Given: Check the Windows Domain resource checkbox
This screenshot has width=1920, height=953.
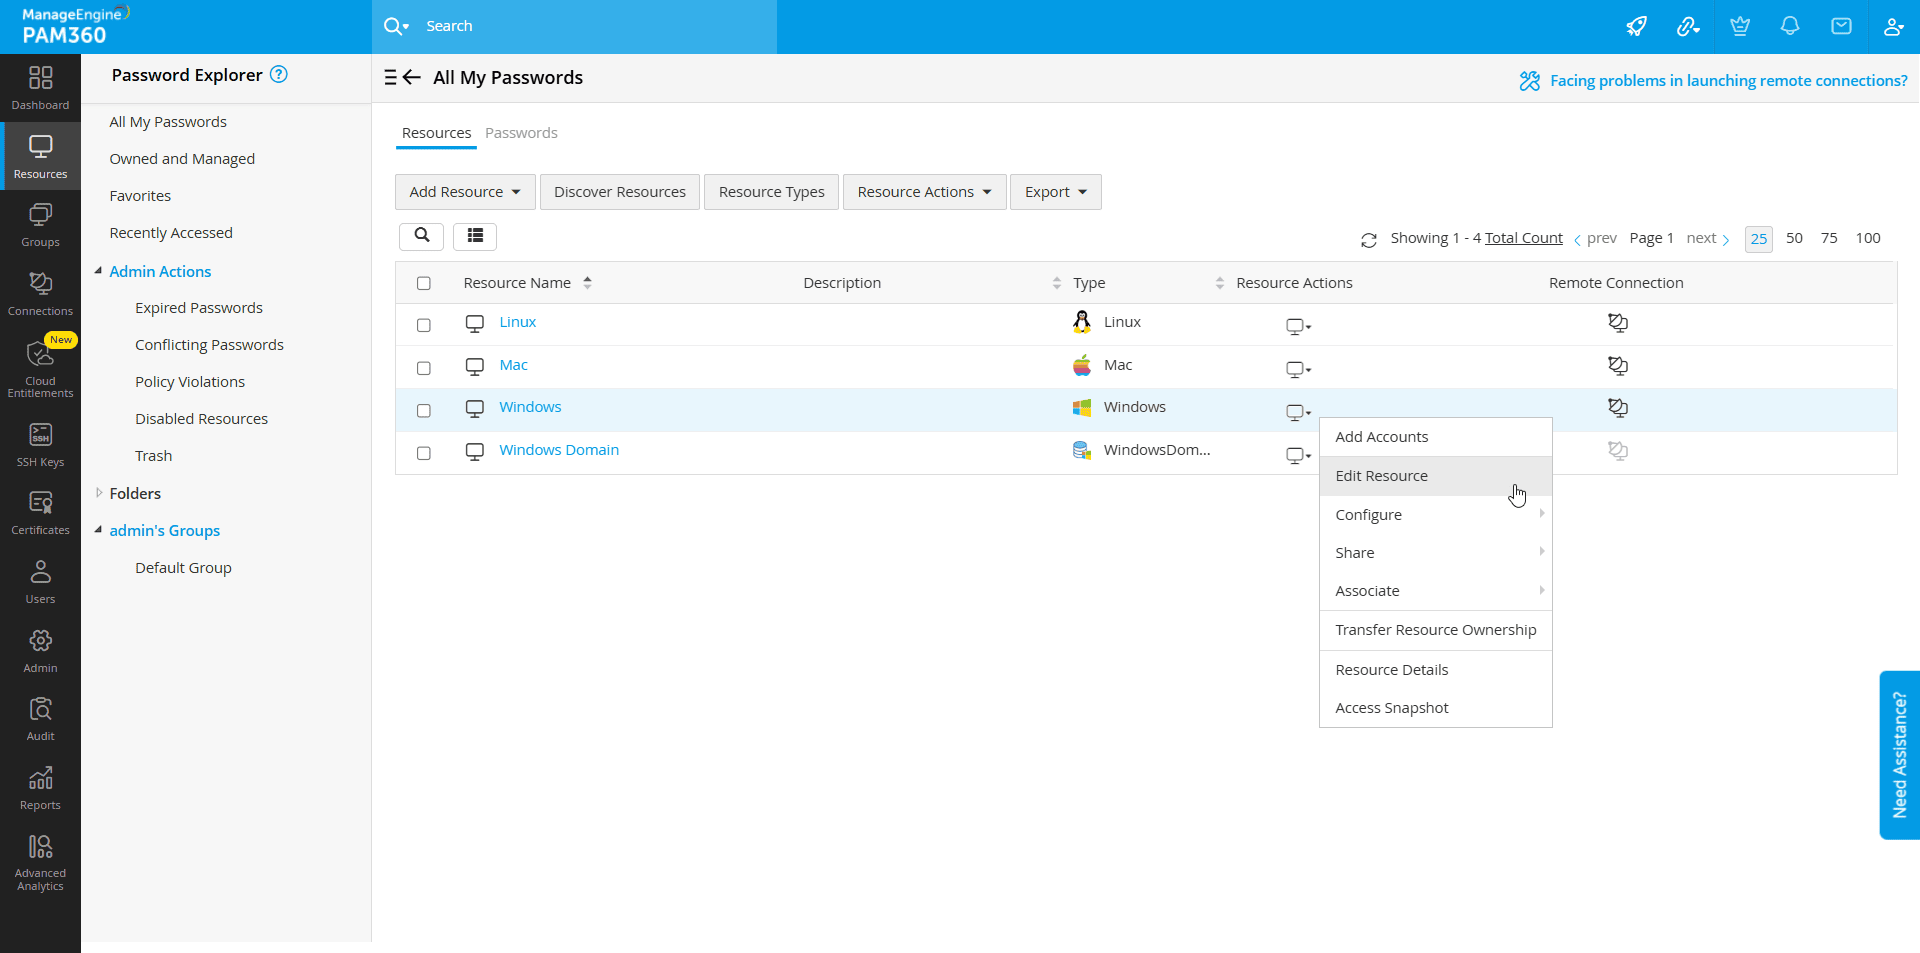Looking at the screenshot, I should click(x=424, y=453).
